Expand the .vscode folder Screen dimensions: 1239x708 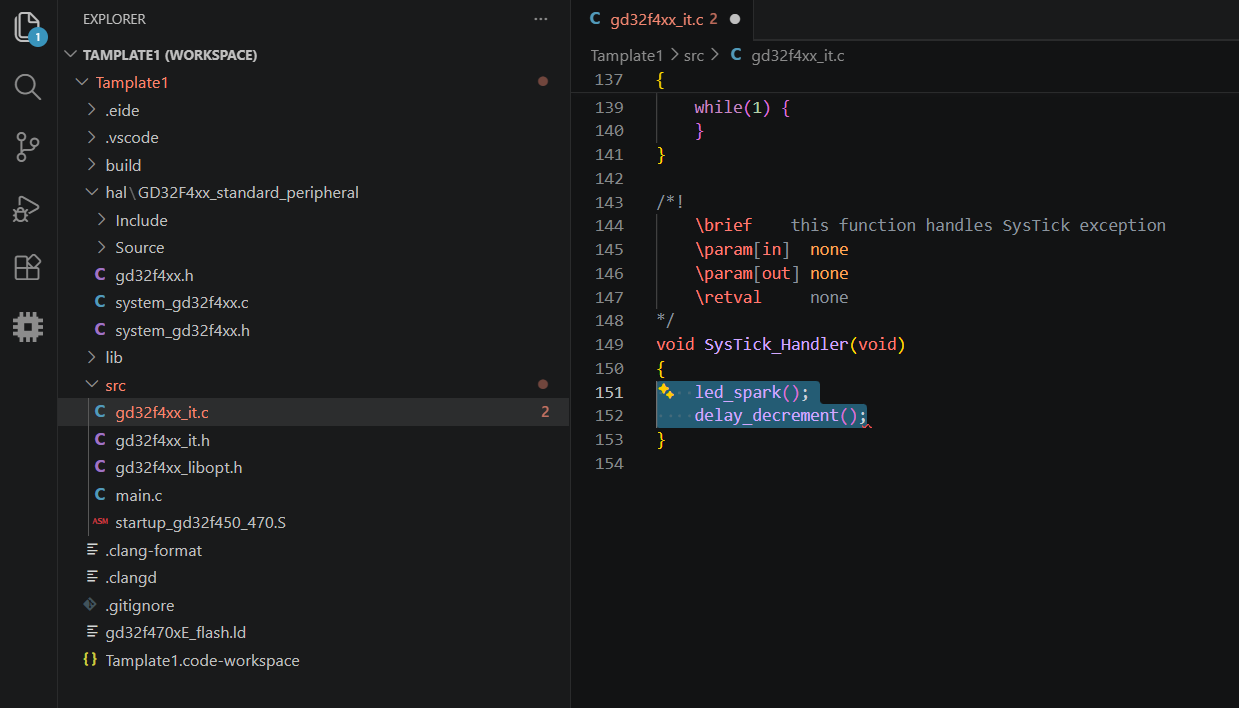coord(92,137)
